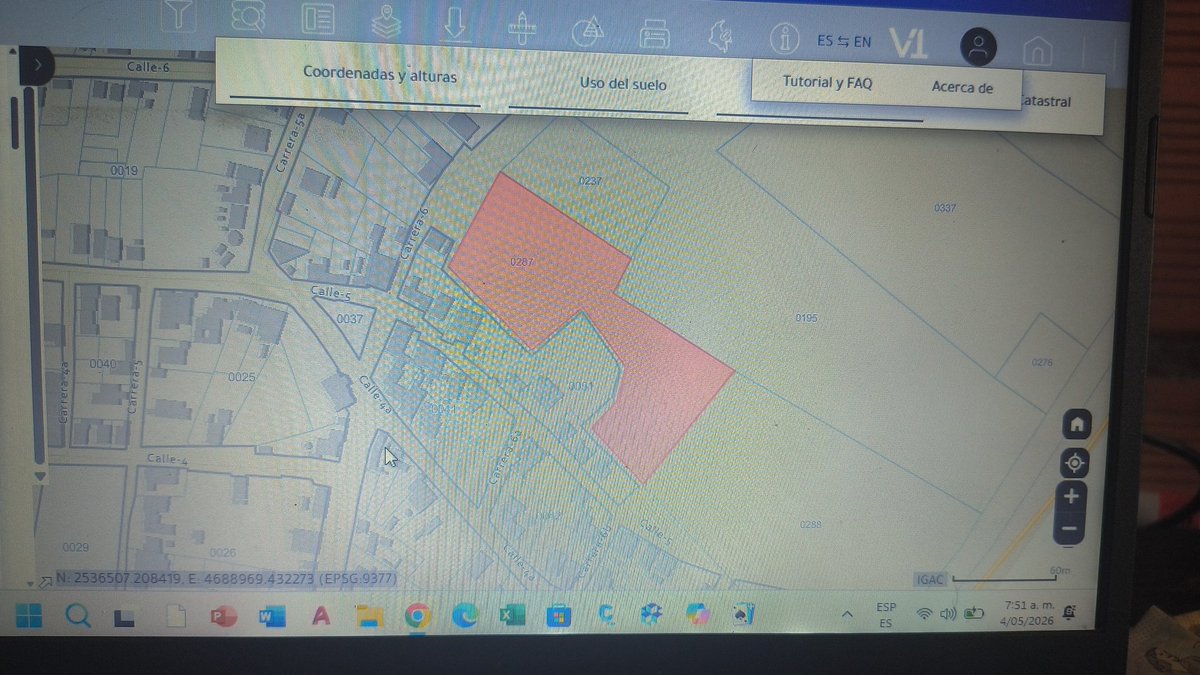The width and height of the screenshot is (1200, 675).
Task: Switch language with ES/EN toggle
Action: point(844,41)
